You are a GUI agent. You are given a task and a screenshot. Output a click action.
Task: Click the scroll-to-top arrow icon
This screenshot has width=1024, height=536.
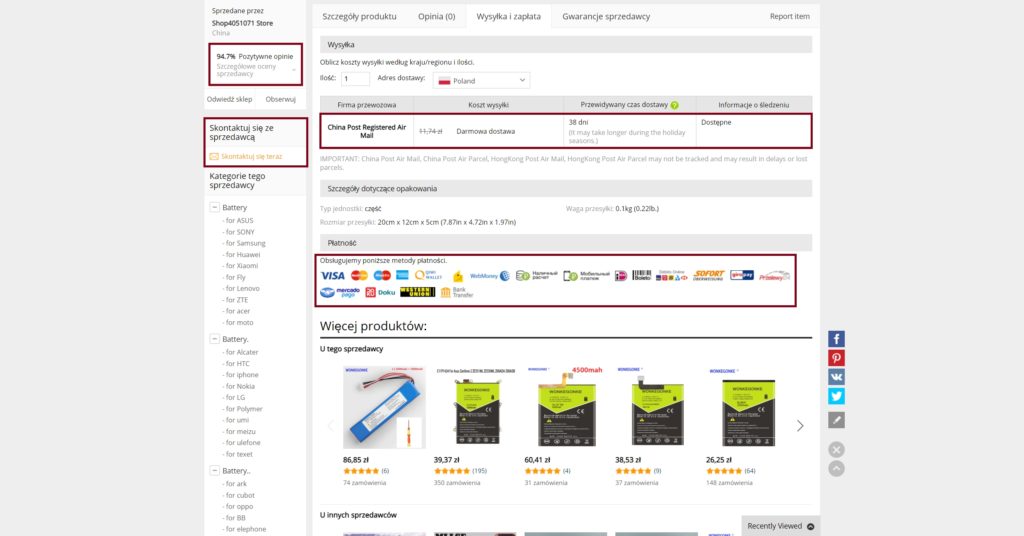[x=836, y=468]
